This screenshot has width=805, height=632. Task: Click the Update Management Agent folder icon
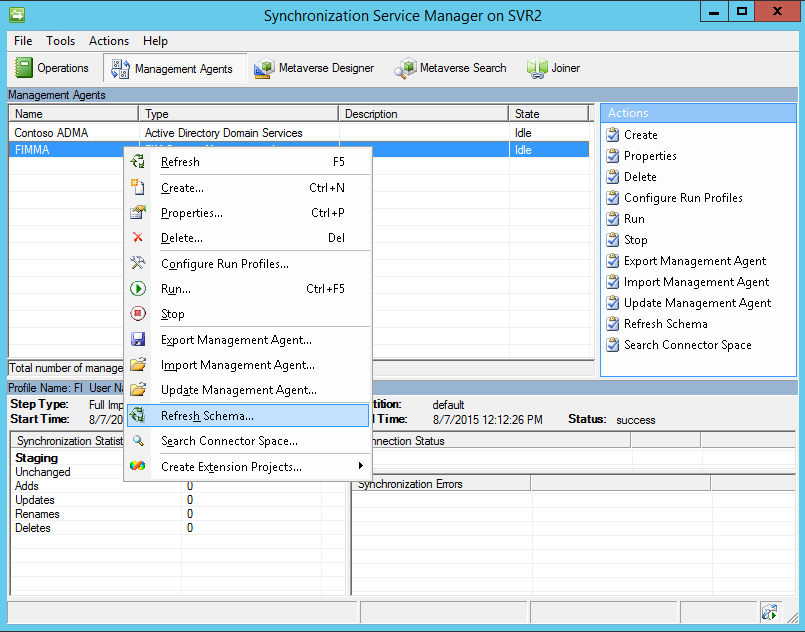138,389
